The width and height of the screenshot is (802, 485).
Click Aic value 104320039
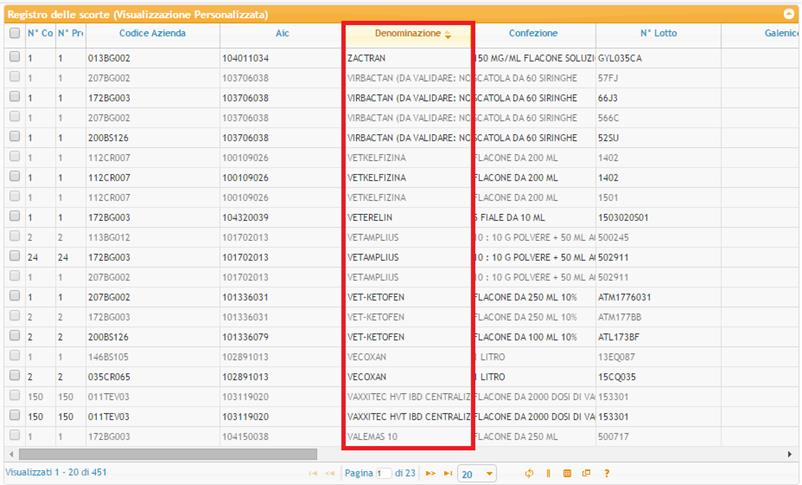(x=246, y=217)
